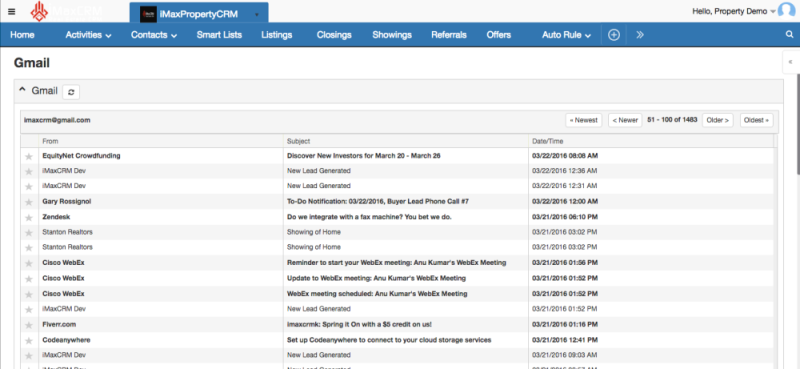Click the 03/22/2016 08:08 AM date cell

565,156
